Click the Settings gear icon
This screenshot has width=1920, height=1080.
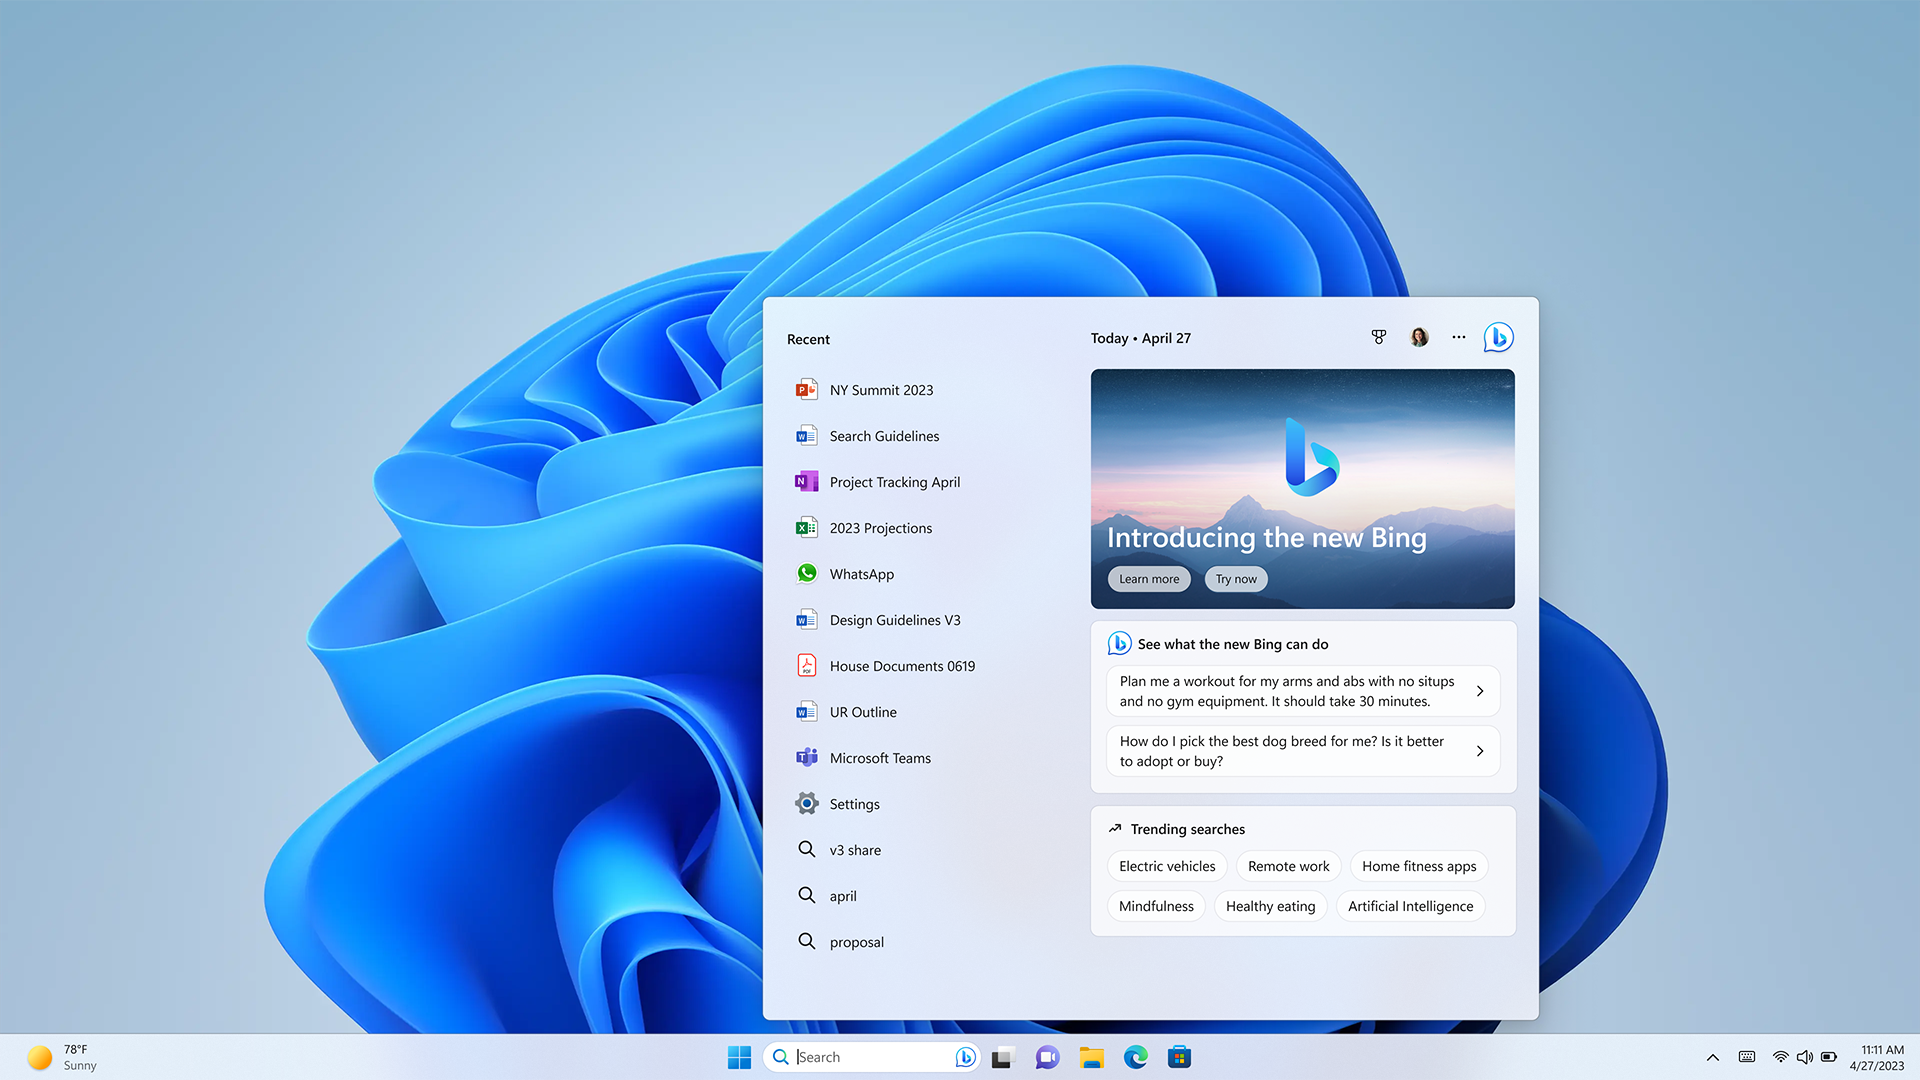point(806,803)
